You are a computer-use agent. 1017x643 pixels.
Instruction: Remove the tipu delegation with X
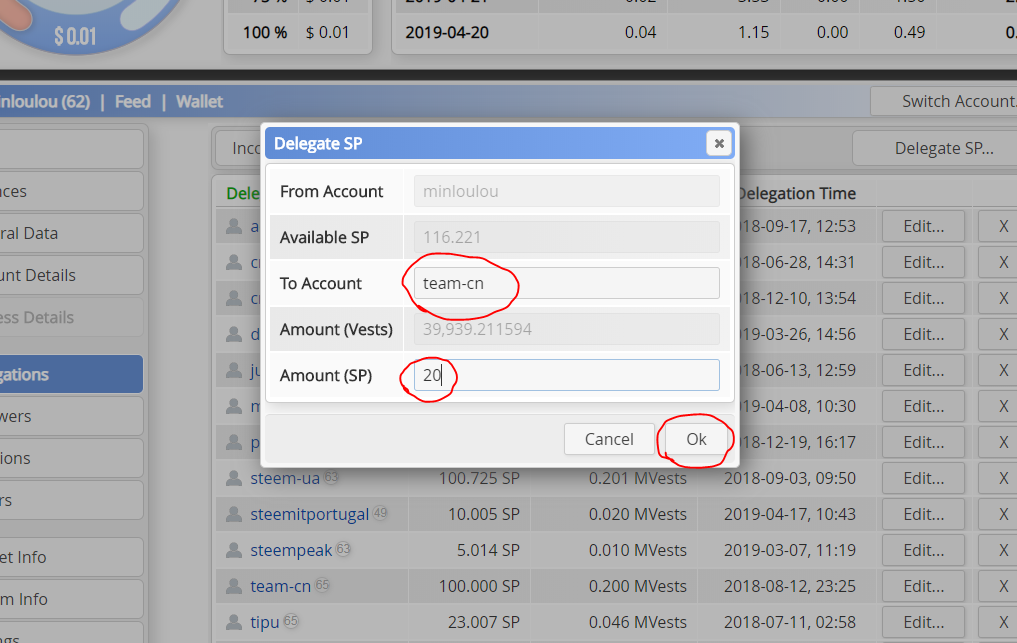(1003, 622)
